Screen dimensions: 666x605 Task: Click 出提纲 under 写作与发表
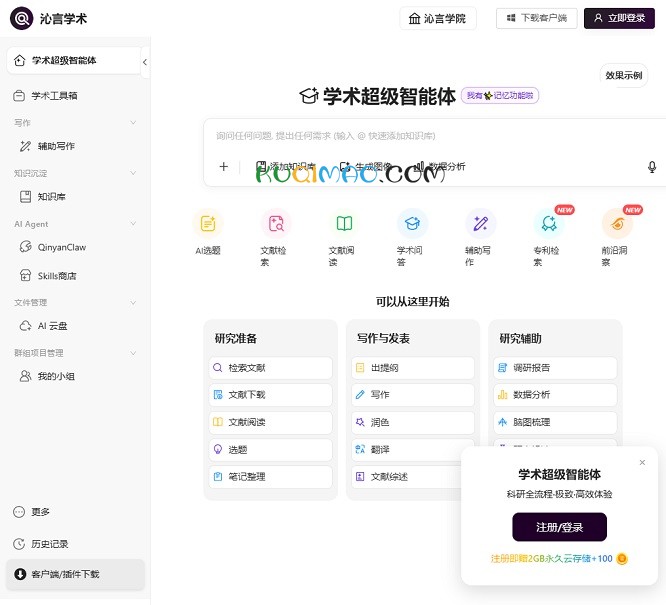[413, 368]
